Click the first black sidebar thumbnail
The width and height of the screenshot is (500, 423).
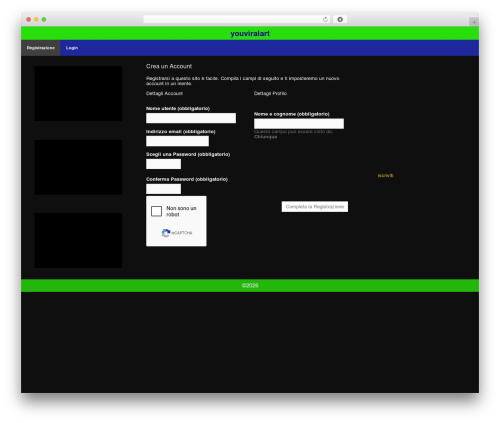[x=78, y=93]
